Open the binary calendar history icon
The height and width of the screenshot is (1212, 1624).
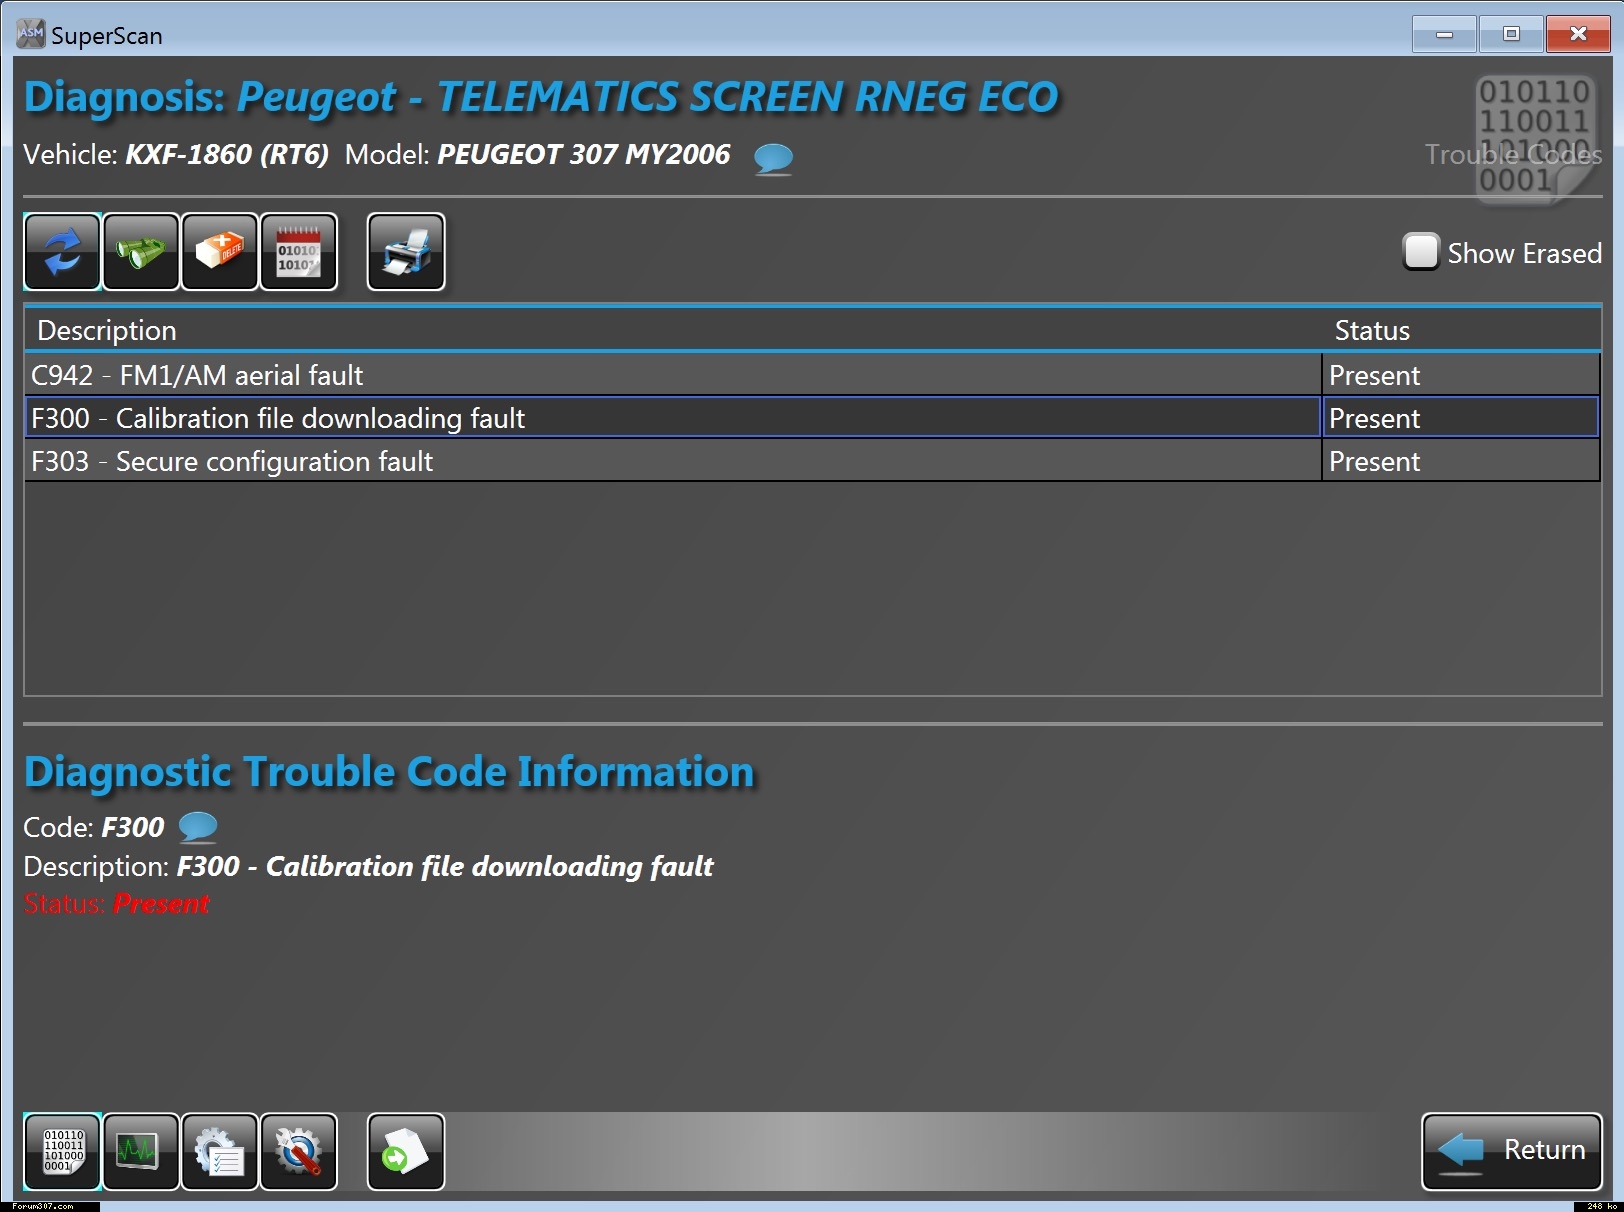click(299, 252)
